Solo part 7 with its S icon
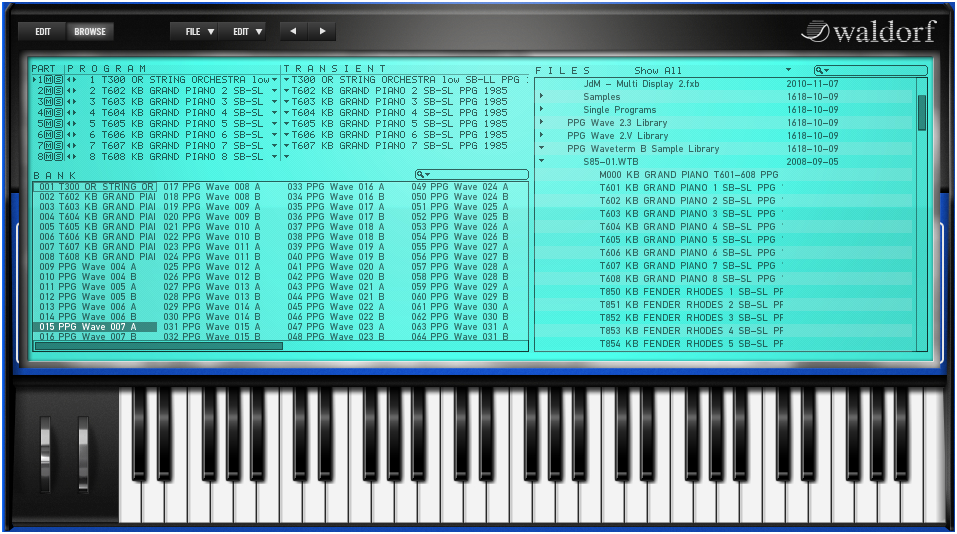Viewport: 957px width, 534px height. coord(58,146)
